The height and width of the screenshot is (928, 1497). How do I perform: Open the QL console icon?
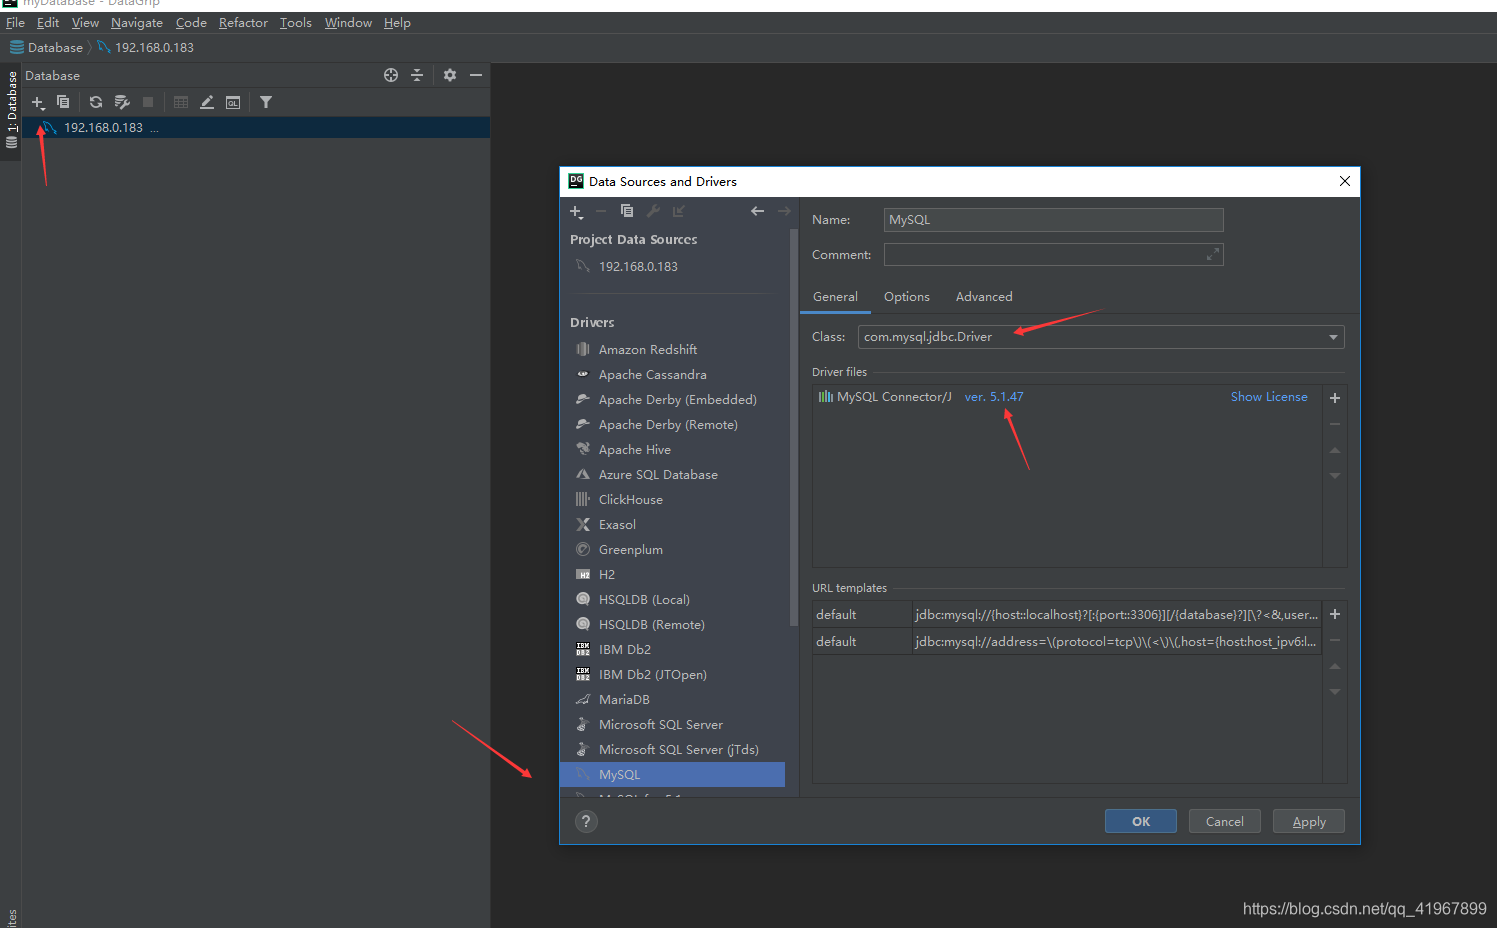pyautogui.click(x=233, y=102)
